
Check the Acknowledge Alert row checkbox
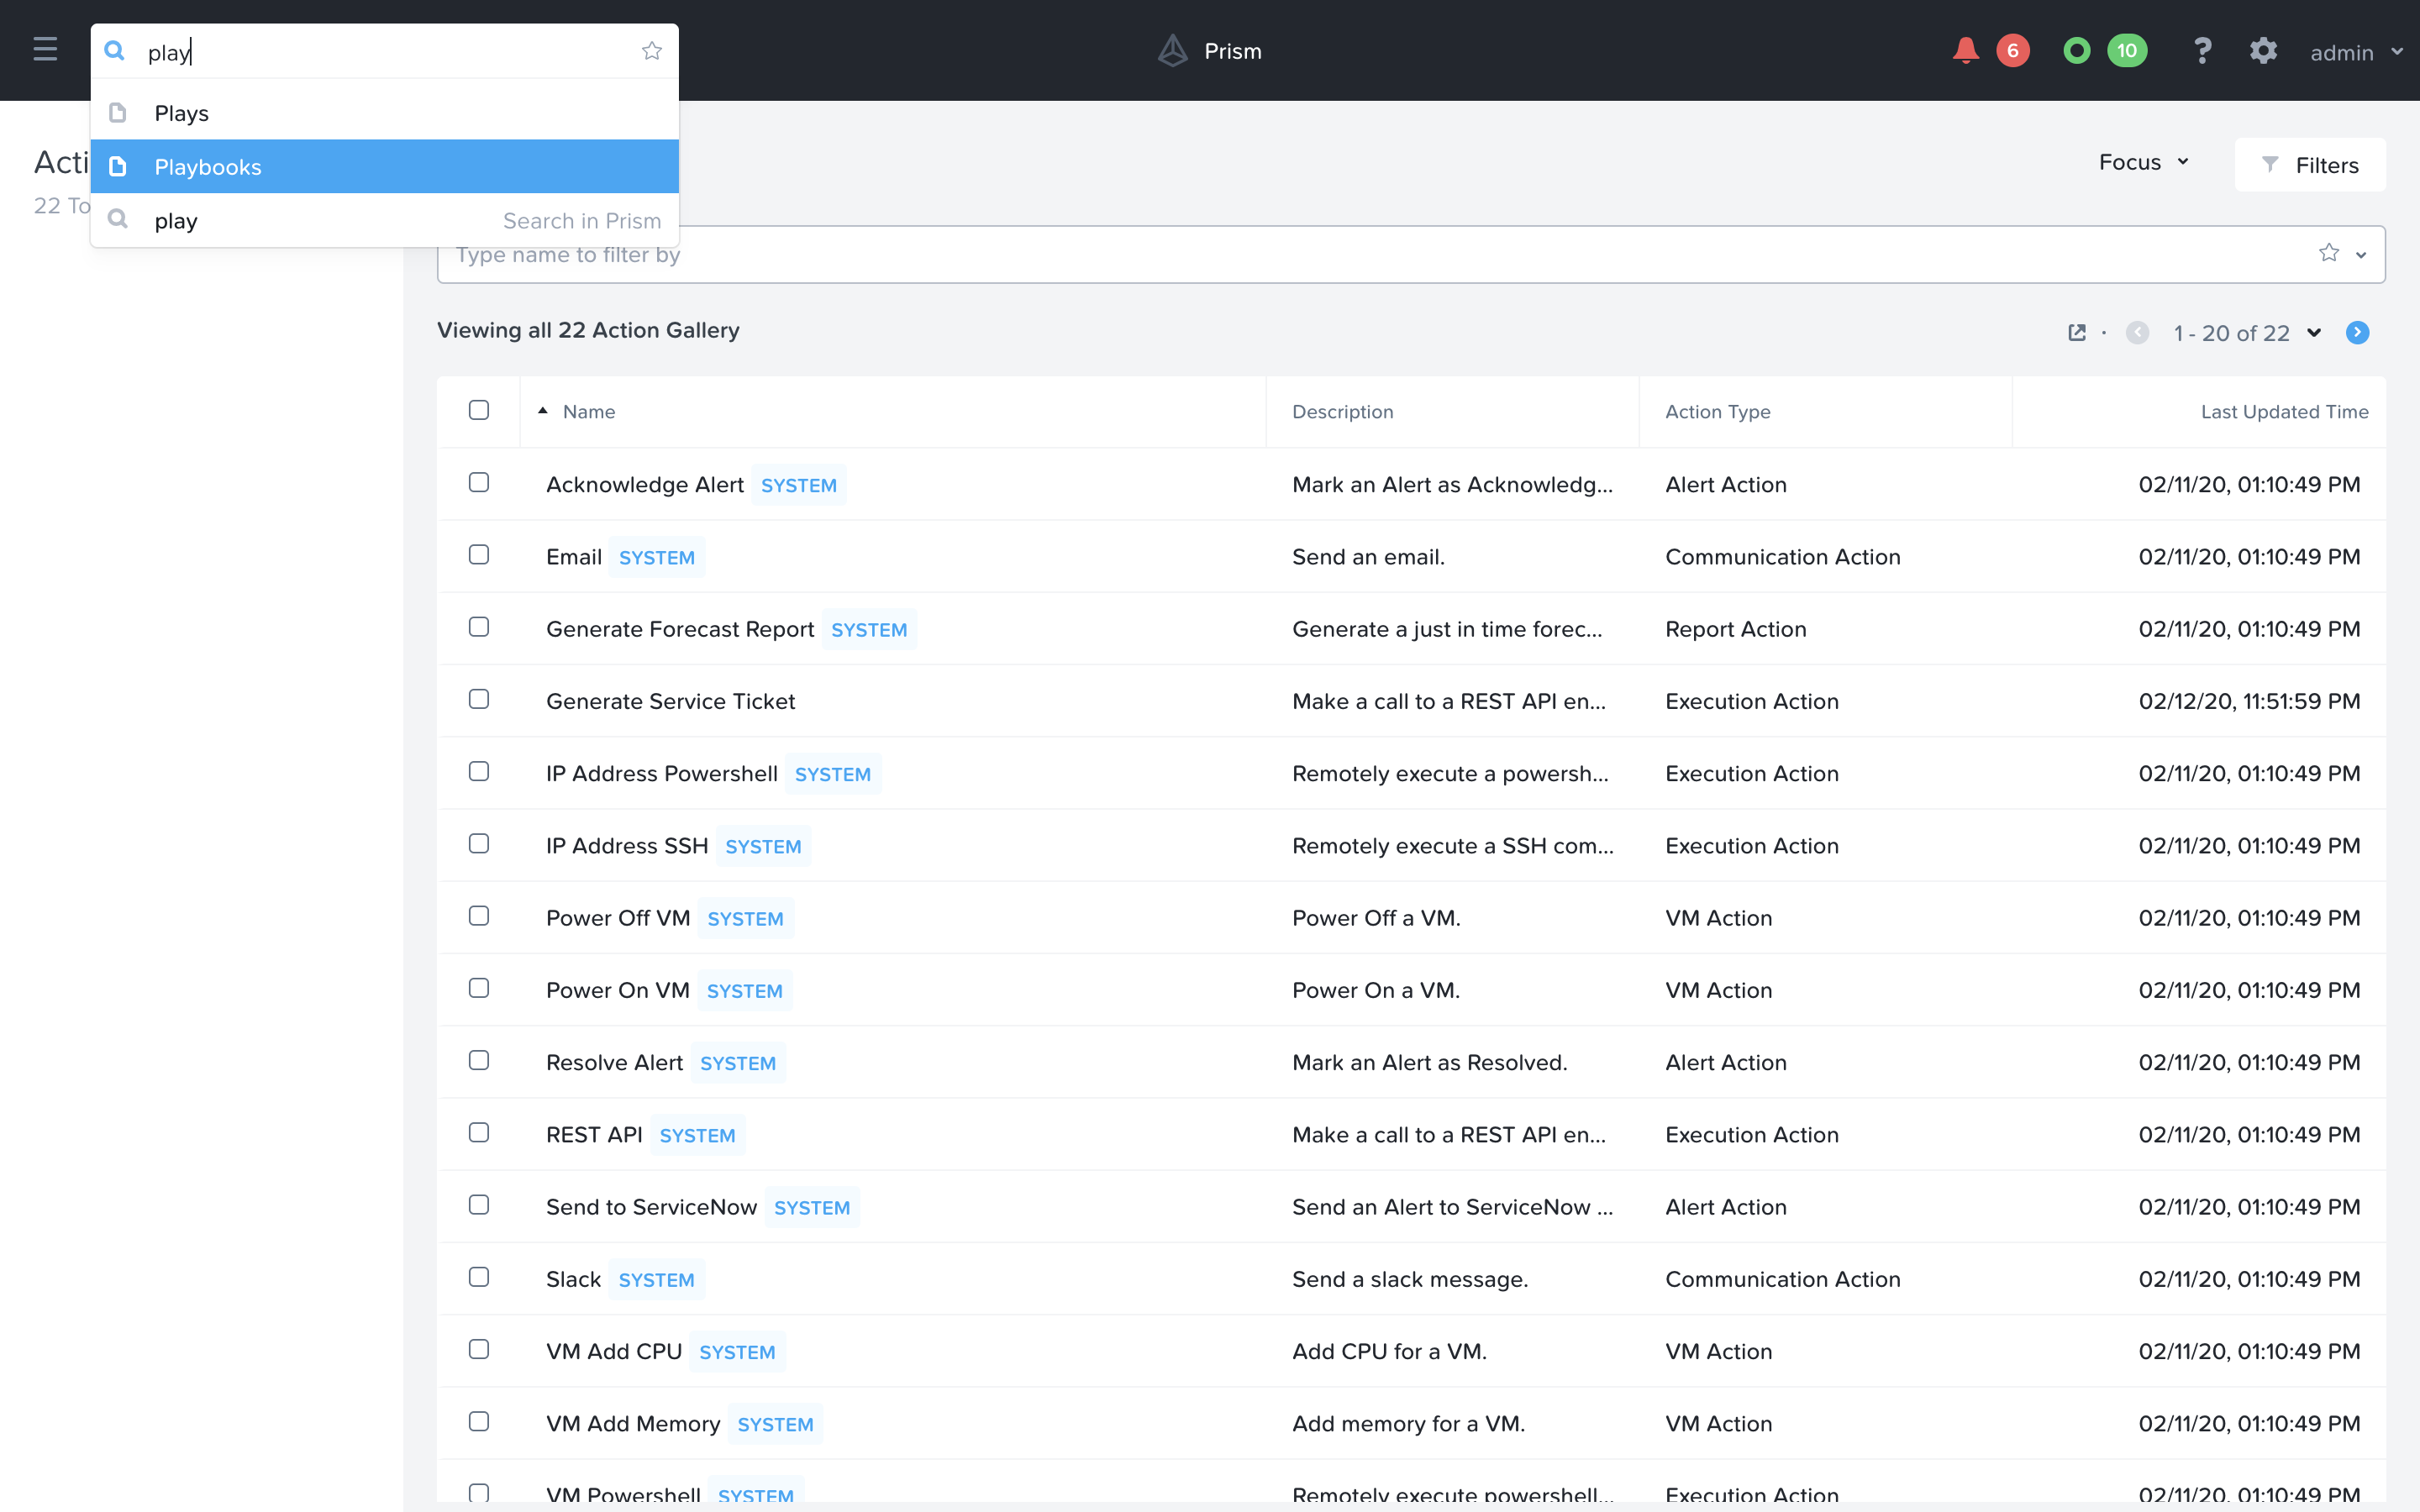[479, 482]
